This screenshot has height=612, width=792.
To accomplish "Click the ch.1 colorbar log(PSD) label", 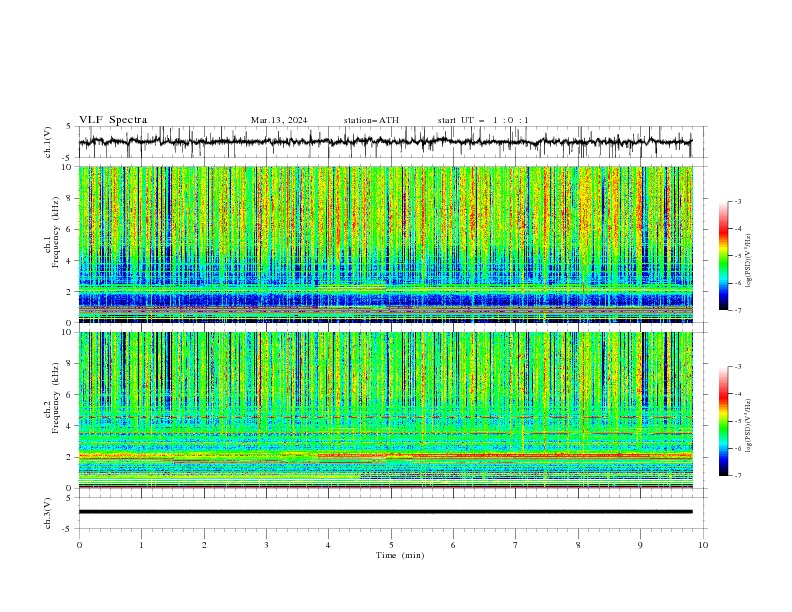I will click(x=749, y=261).
